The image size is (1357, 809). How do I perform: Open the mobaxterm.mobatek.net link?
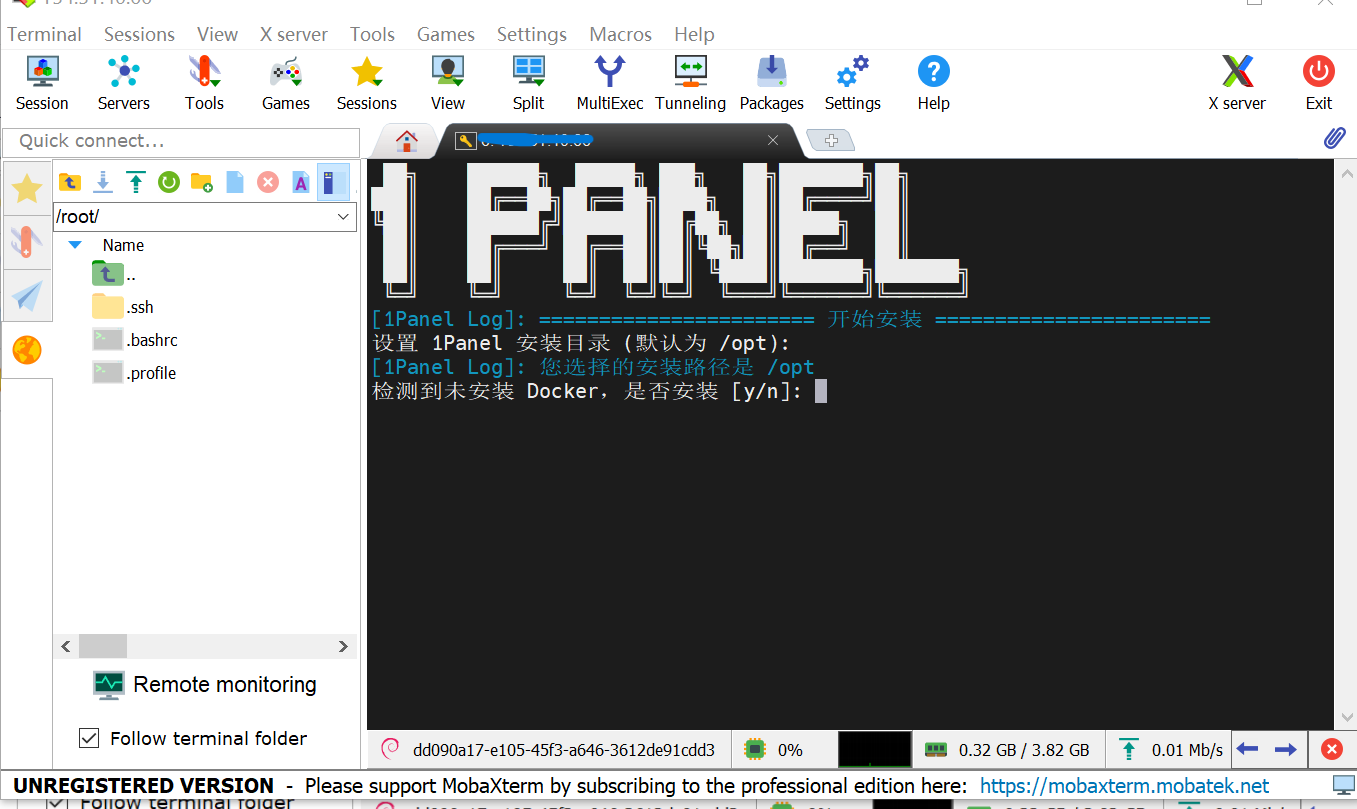tap(1124, 786)
